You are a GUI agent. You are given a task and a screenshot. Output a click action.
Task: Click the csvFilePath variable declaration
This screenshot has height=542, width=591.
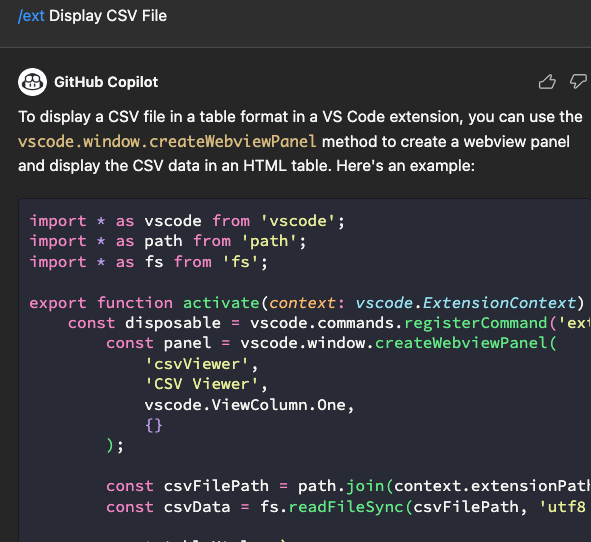point(216,486)
